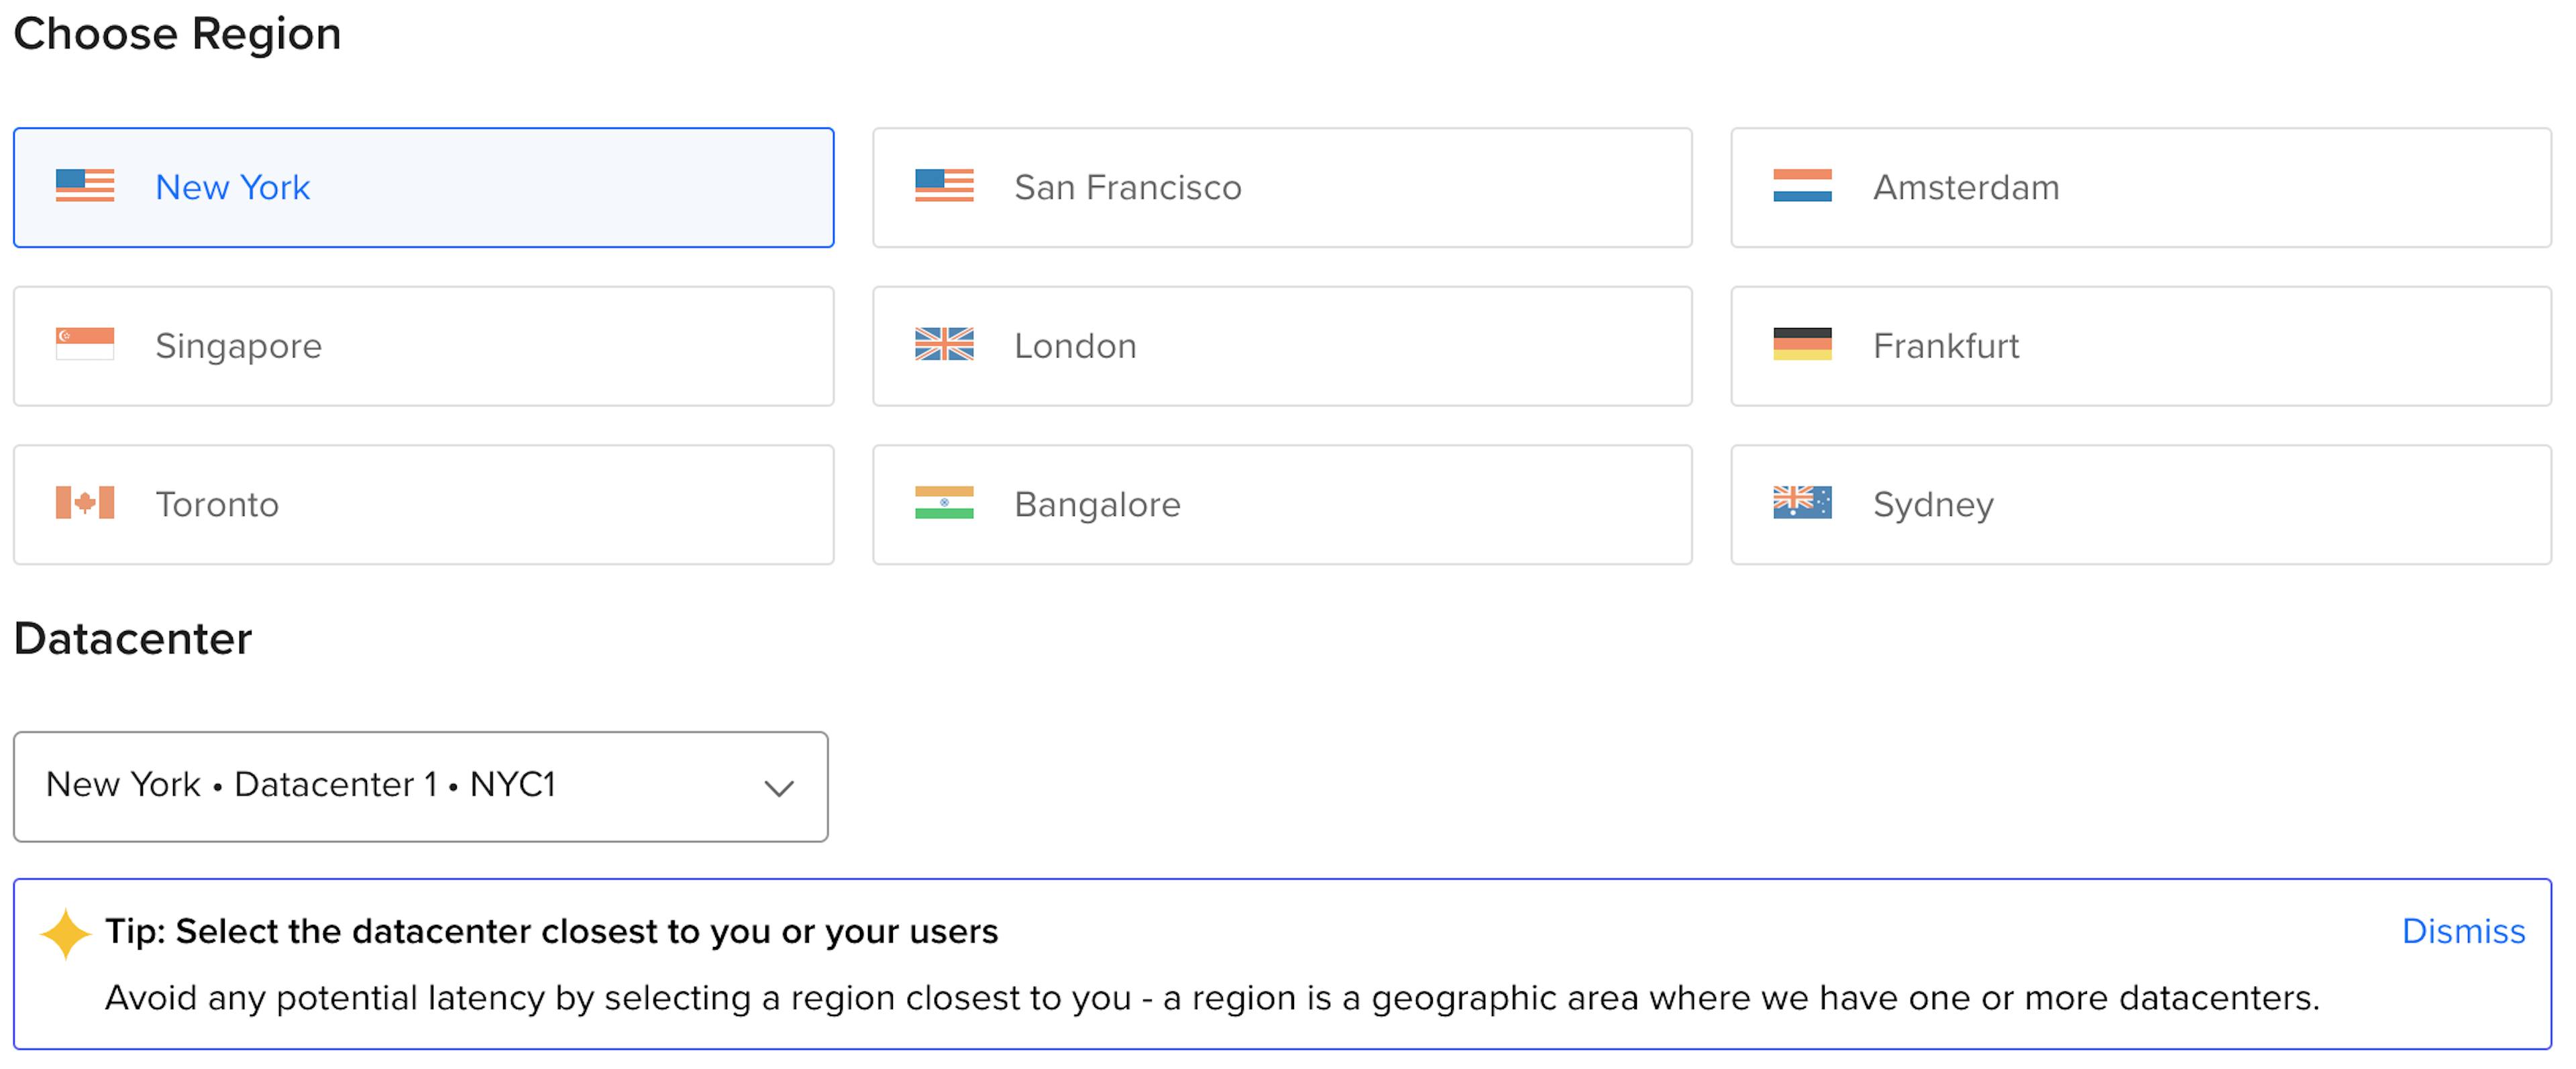Select the Sydney region label

[x=1932, y=505]
